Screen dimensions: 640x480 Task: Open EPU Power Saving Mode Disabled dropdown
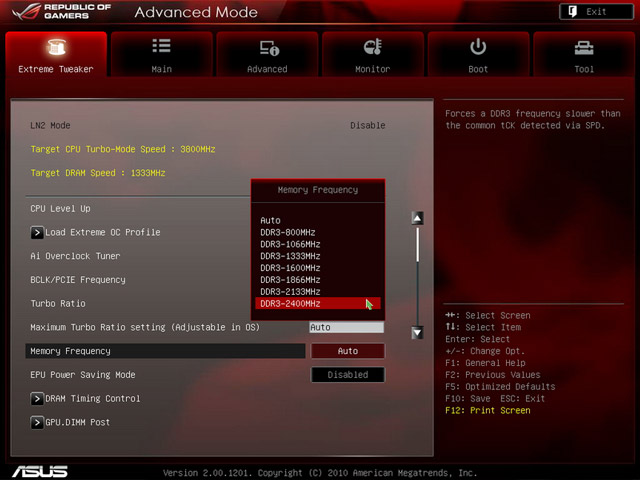tap(348, 375)
